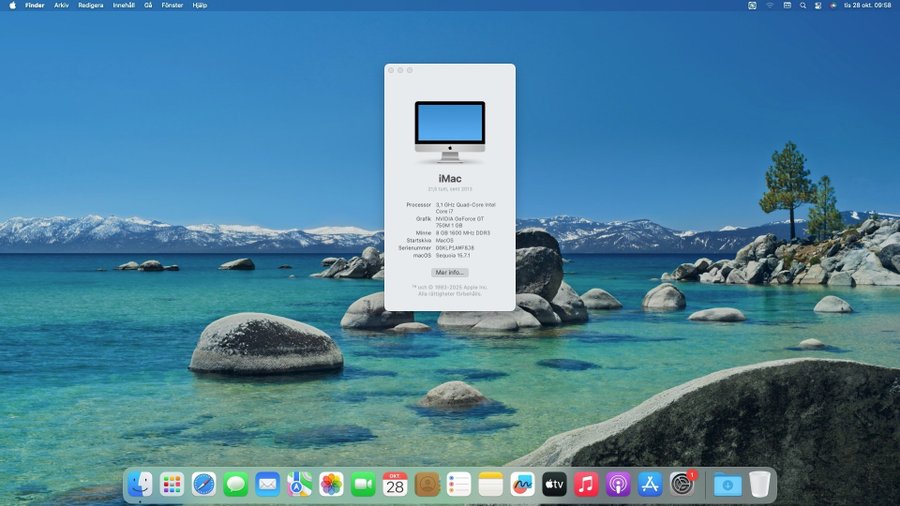This screenshot has height=506, width=900.
Task: Launch the Podcasts app
Action: click(618, 484)
